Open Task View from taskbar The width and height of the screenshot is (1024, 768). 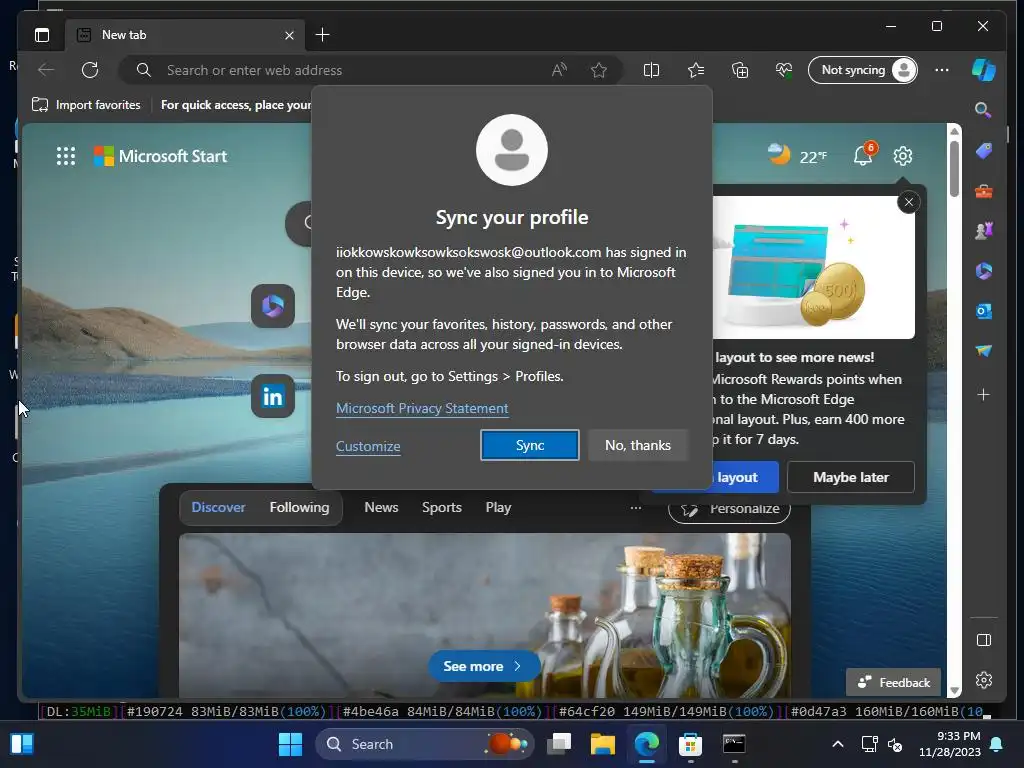(559, 744)
